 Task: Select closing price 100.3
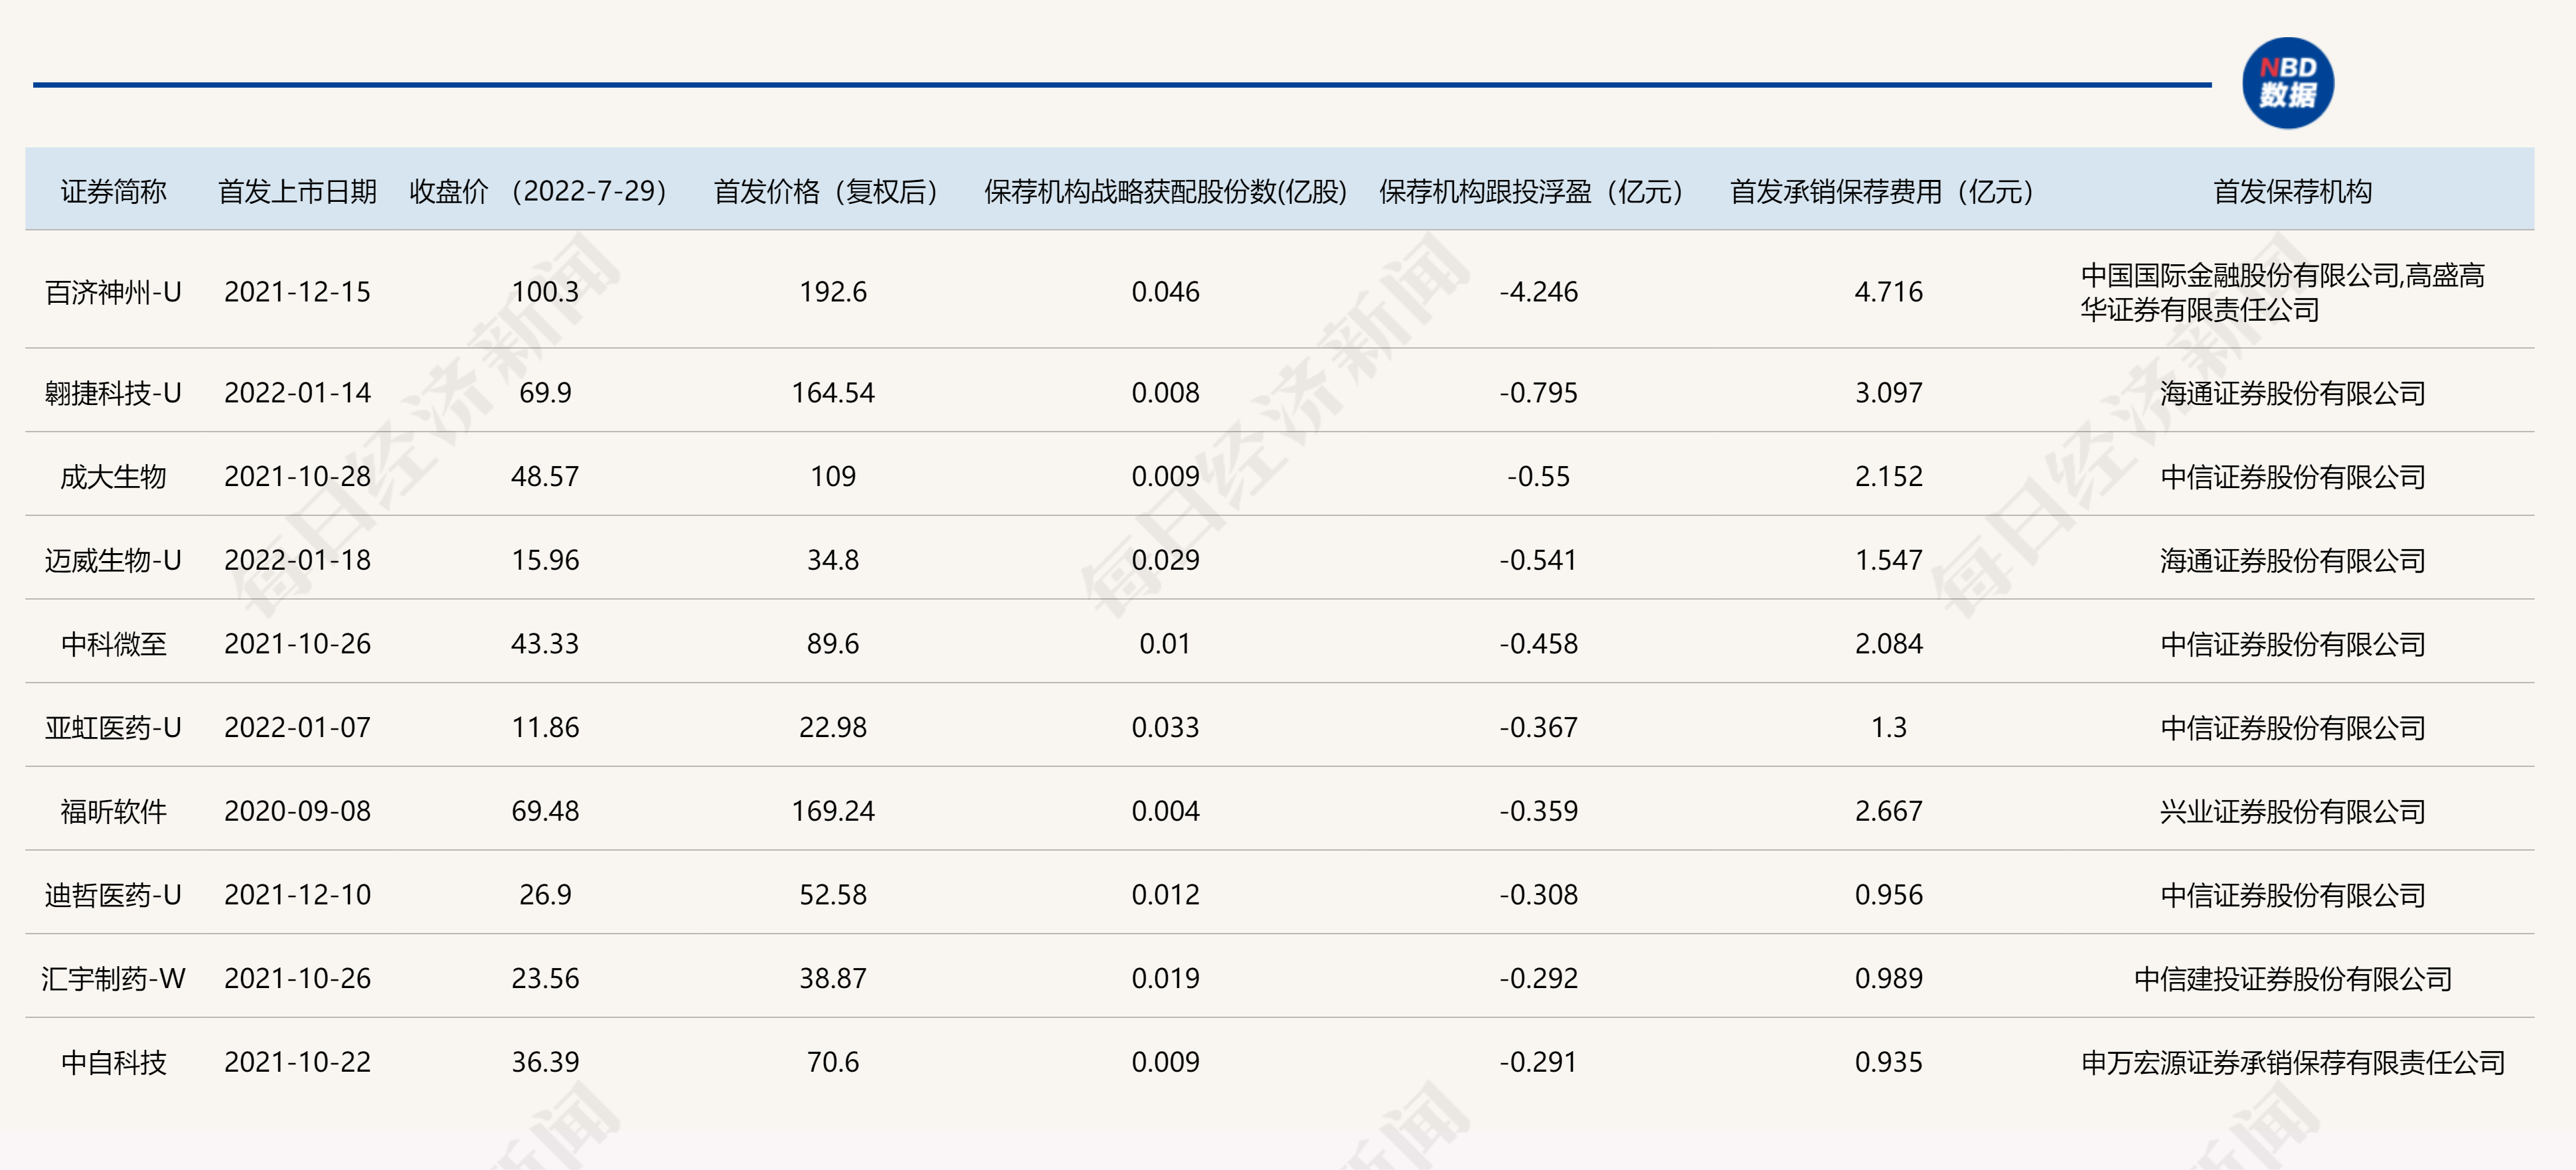[545, 292]
